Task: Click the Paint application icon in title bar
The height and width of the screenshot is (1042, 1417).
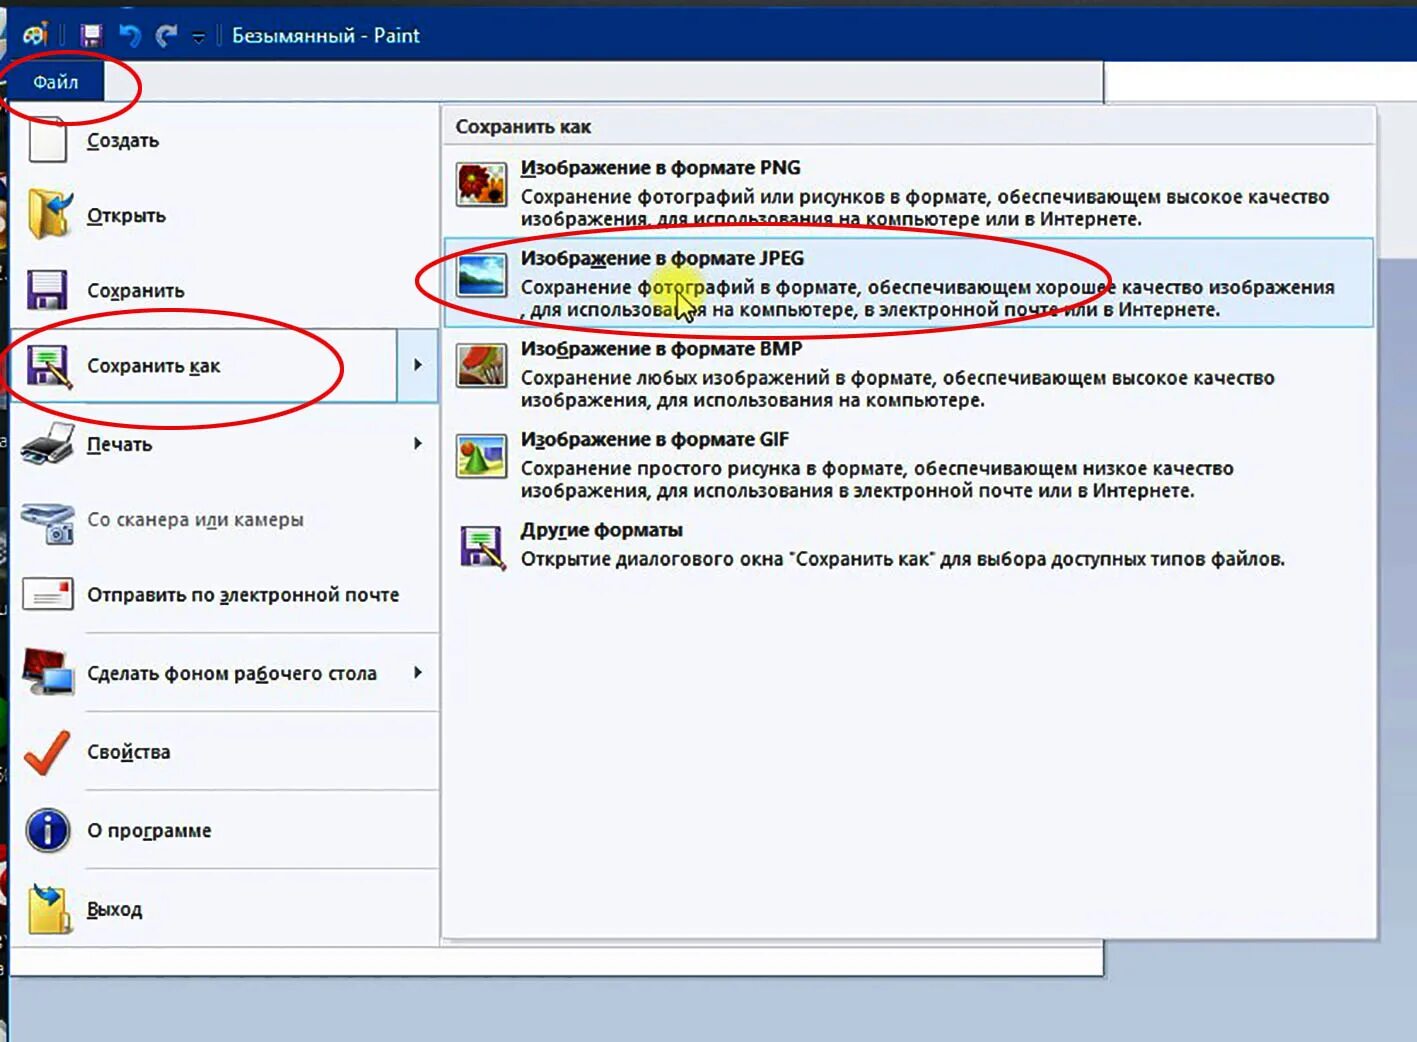Action: point(35,35)
